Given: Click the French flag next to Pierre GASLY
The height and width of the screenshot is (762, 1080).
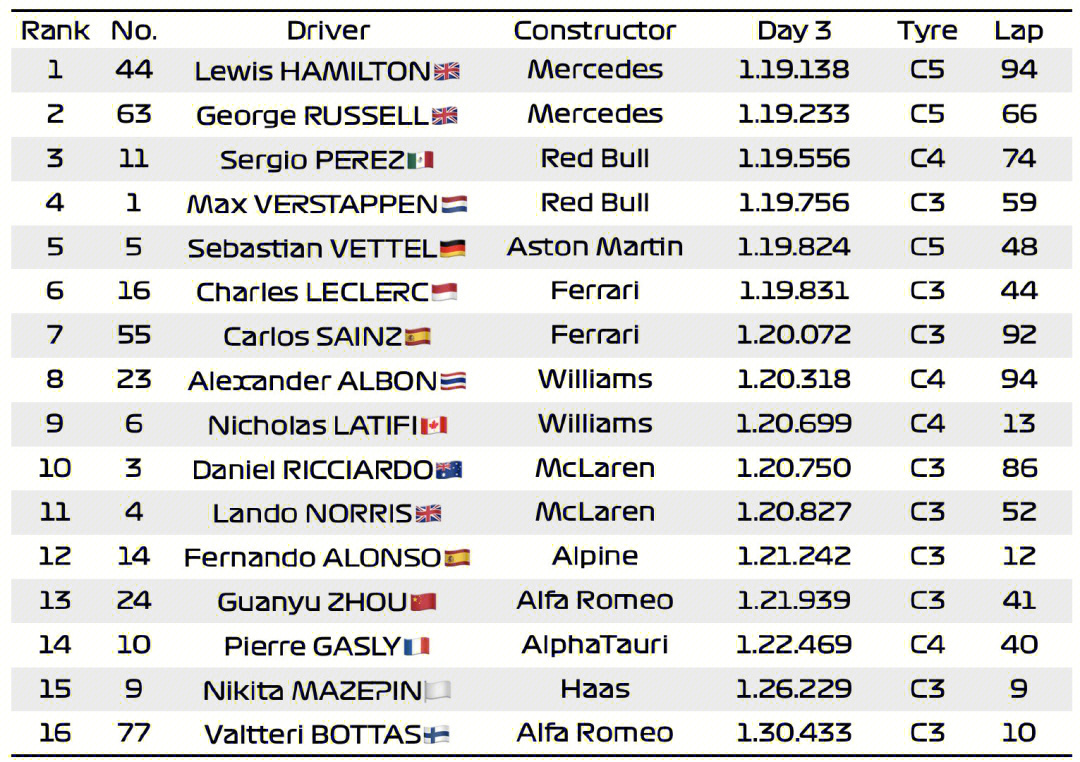Looking at the screenshot, I should point(417,646).
